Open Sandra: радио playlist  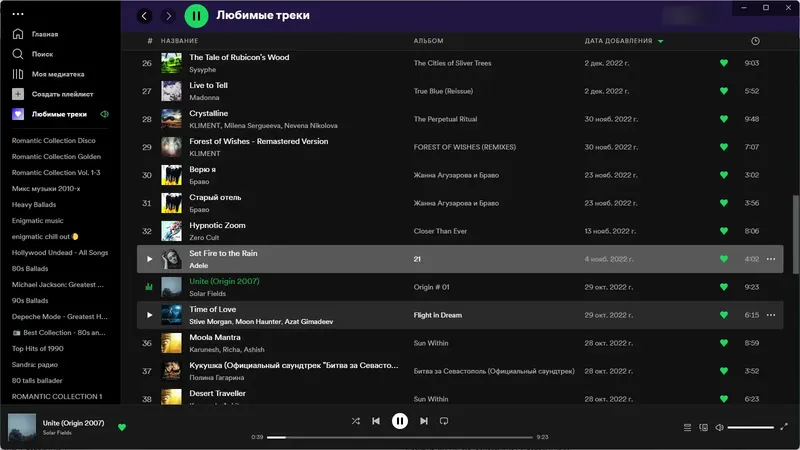[x=35, y=365]
